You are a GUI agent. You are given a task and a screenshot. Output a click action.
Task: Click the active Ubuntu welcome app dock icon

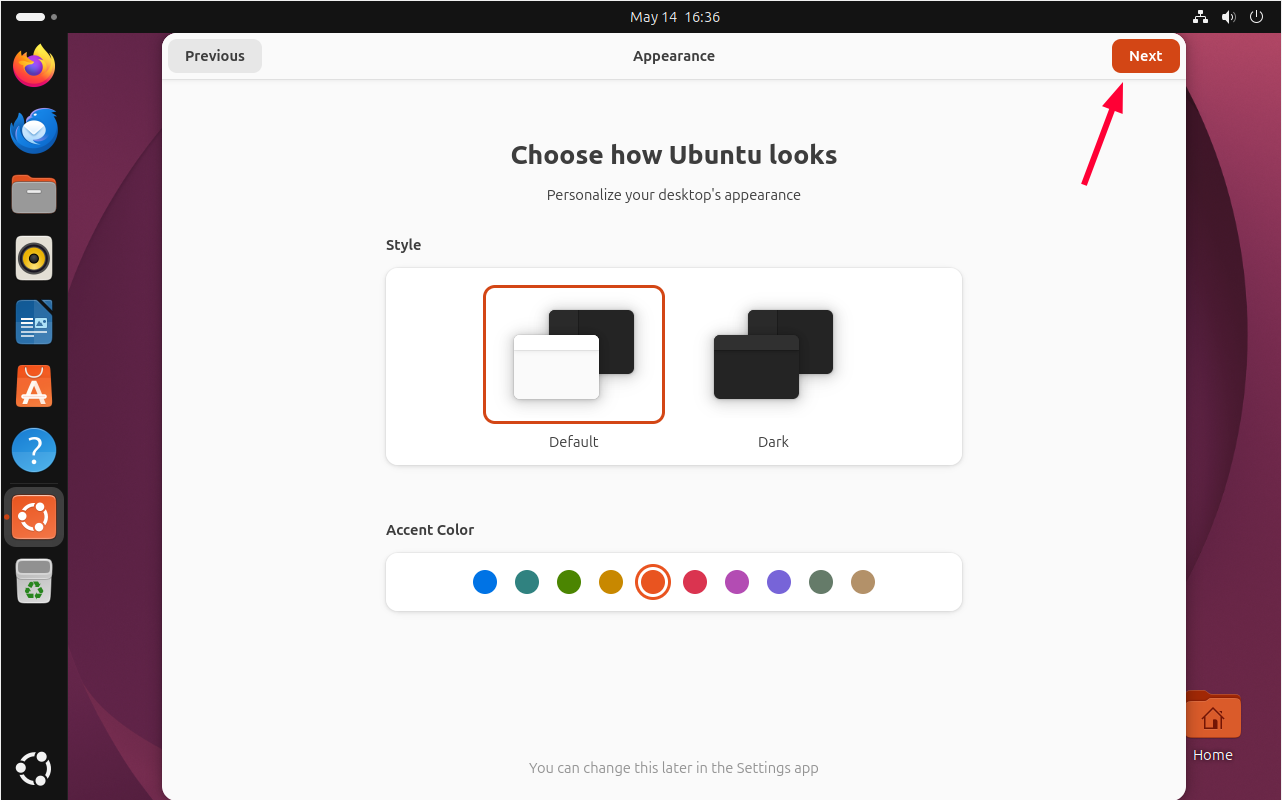coord(34,517)
